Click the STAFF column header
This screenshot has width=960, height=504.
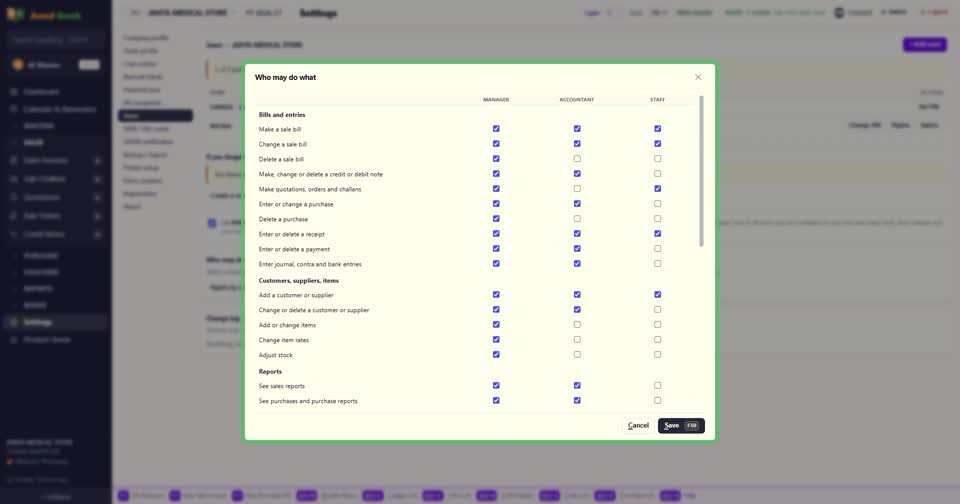click(x=658, y=99)
